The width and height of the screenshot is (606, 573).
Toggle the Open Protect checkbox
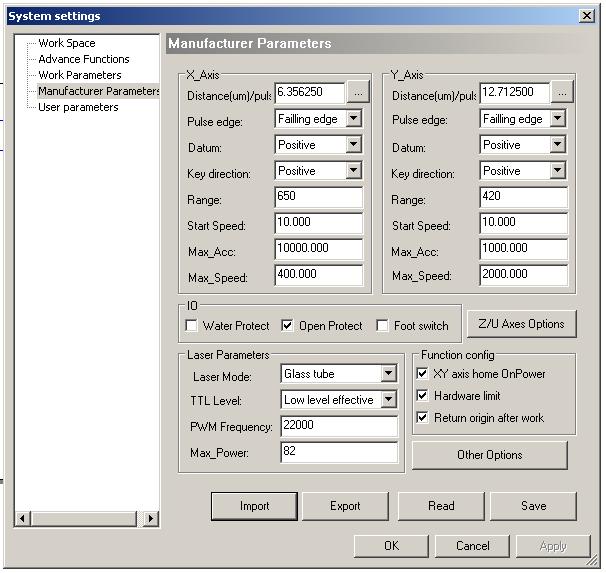coord(287,326)
